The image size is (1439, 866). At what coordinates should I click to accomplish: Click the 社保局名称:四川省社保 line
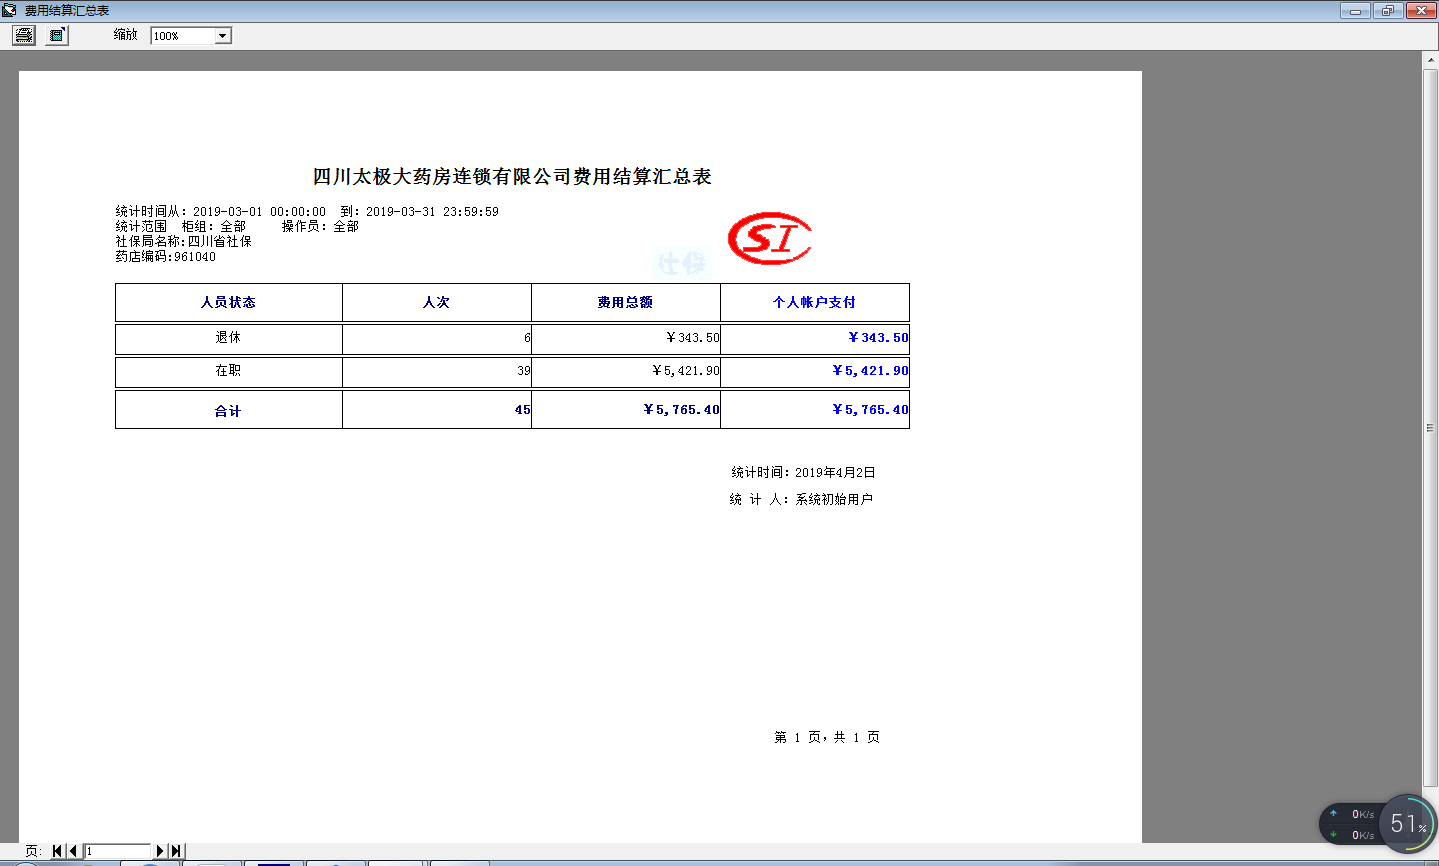[184, 242]
